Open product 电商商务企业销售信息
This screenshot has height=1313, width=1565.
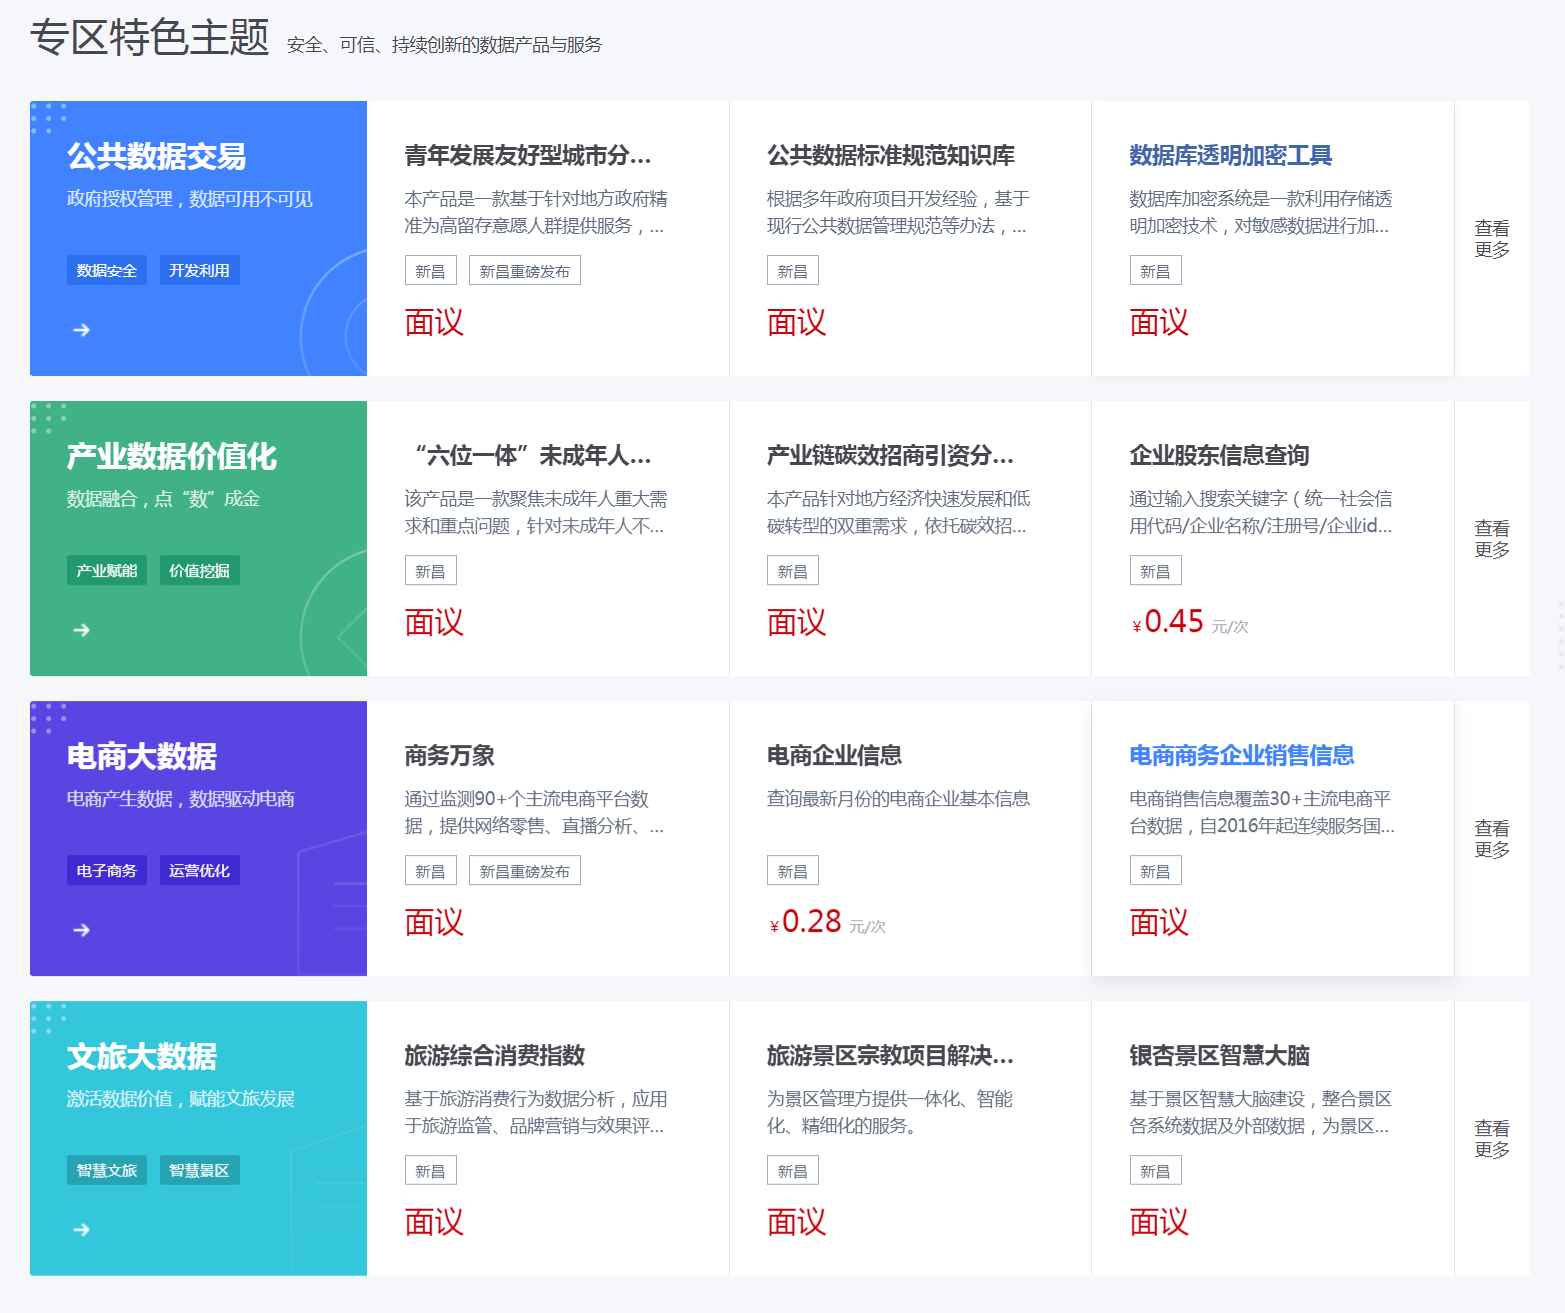[x=1242, y=756]
